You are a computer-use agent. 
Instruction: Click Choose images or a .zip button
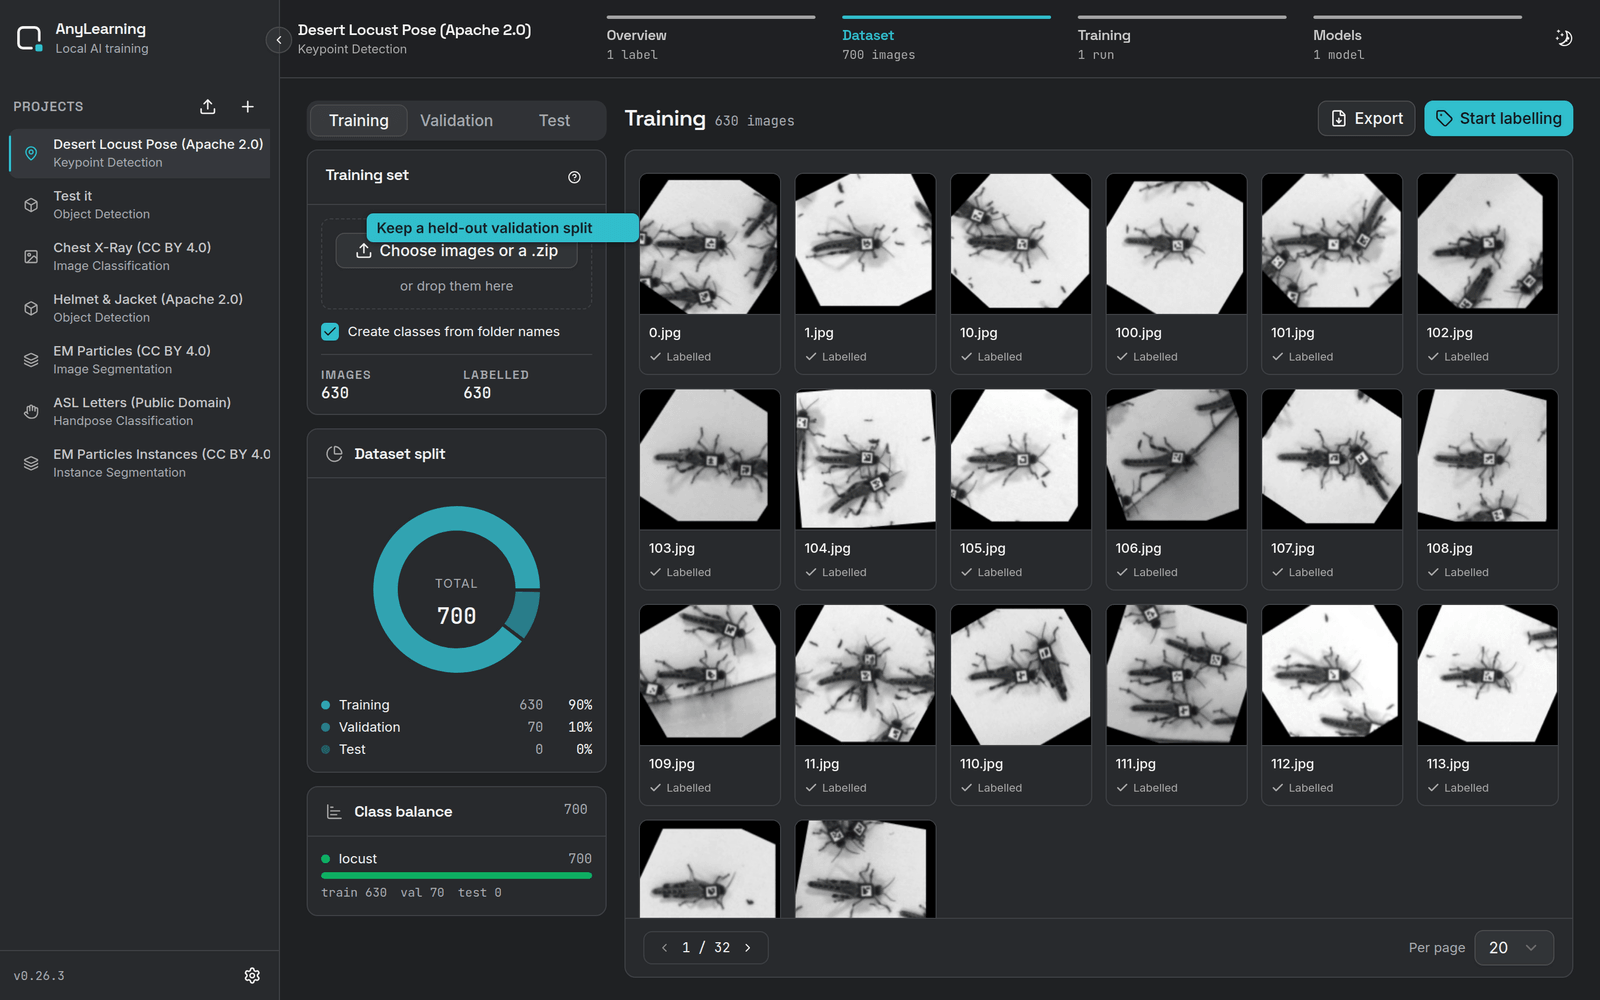coord(457,251)
